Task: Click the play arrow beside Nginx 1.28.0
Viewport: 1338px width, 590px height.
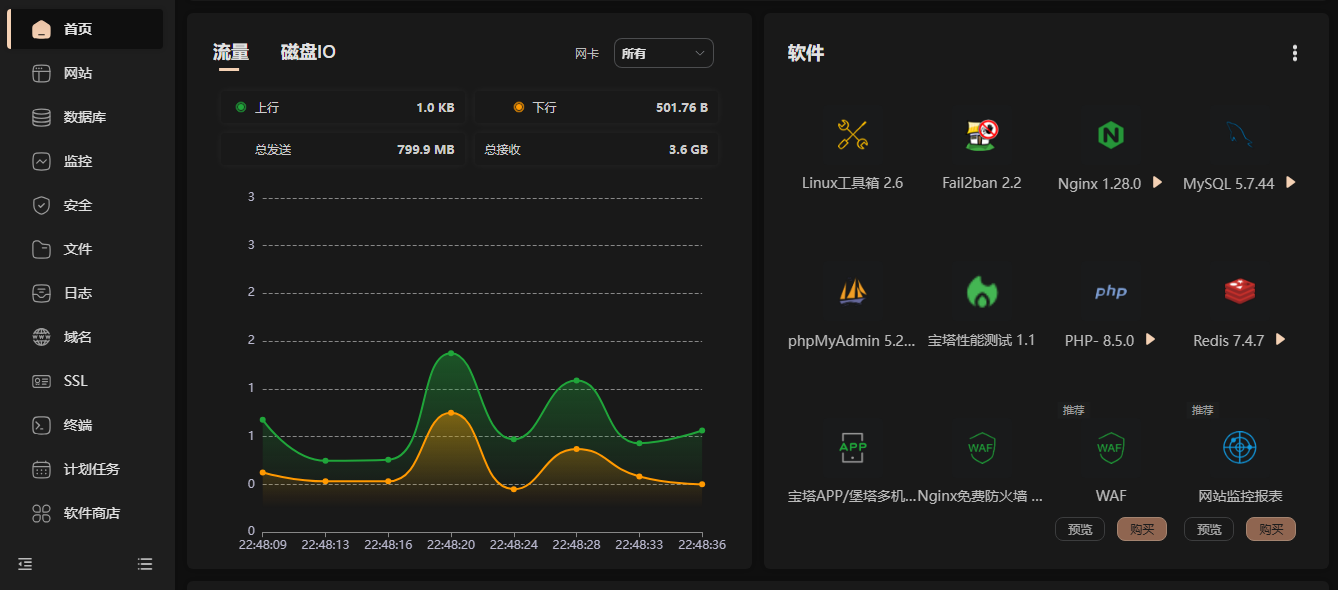Action: [x=1157, y=183]
